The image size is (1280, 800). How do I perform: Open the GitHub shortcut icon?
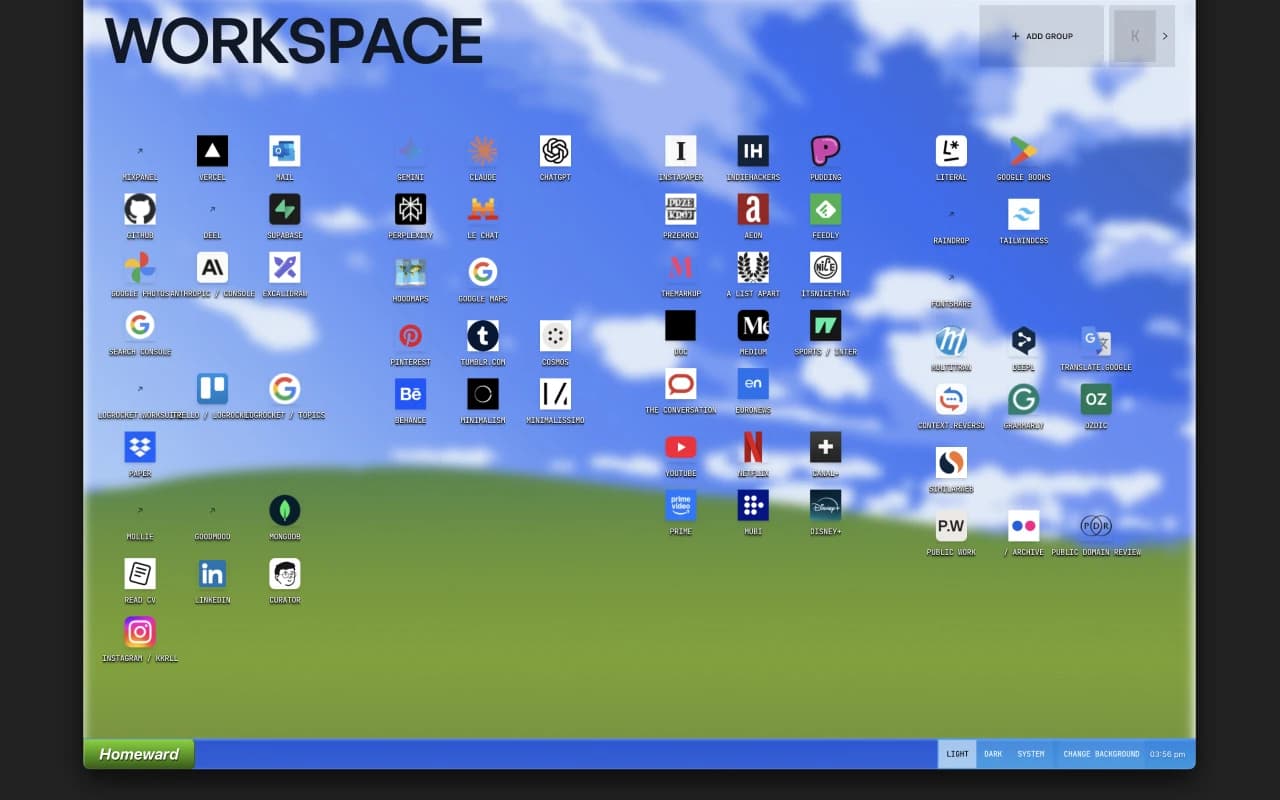(140, 209)
